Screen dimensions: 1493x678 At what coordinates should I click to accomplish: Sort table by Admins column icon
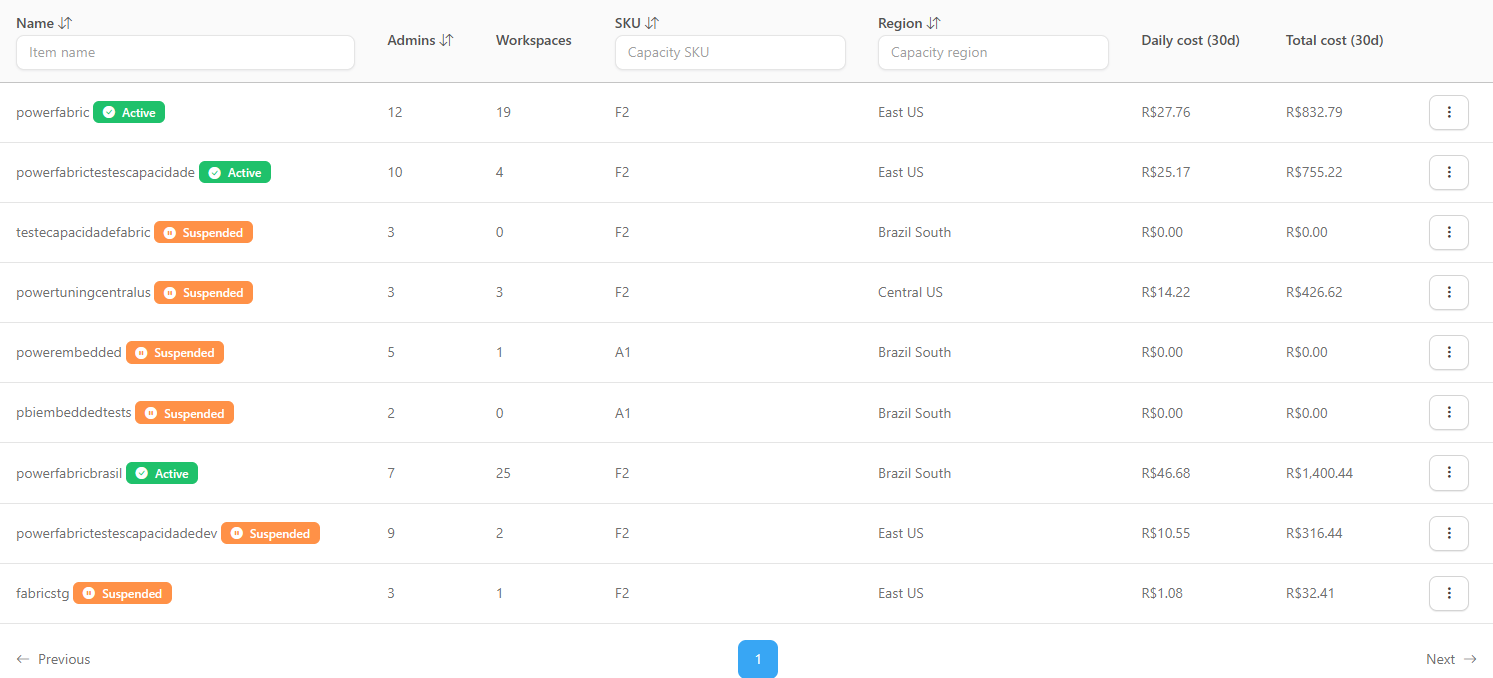[x=447, y=40]
